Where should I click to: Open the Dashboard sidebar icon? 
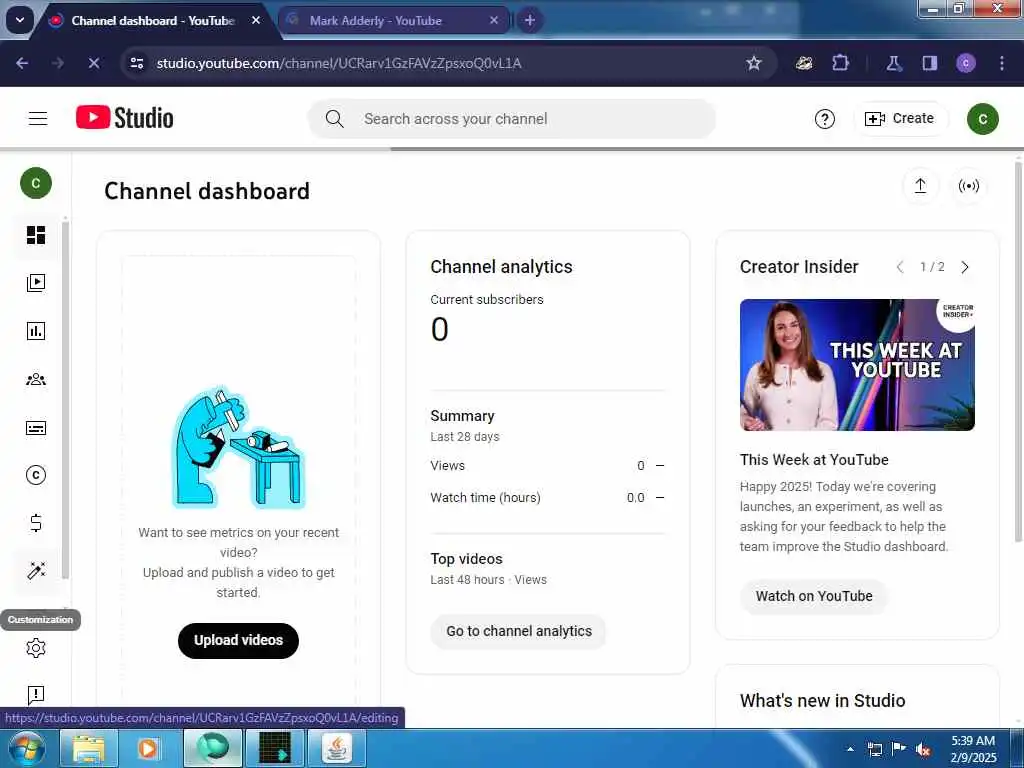[x=36, y=235]
